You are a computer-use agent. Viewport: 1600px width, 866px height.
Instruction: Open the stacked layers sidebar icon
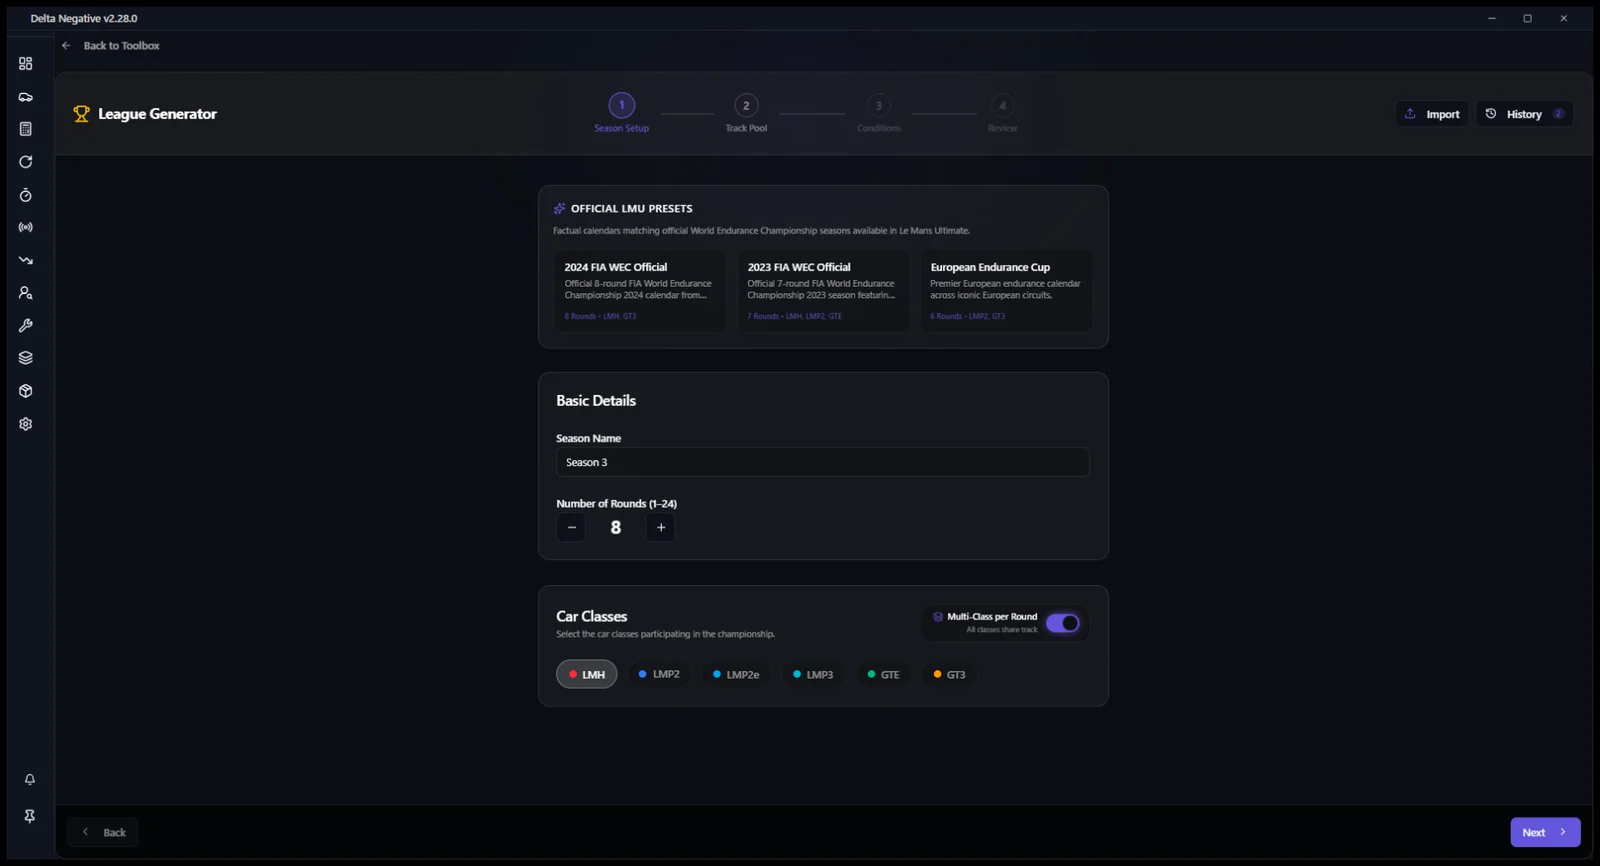point(26,358)
